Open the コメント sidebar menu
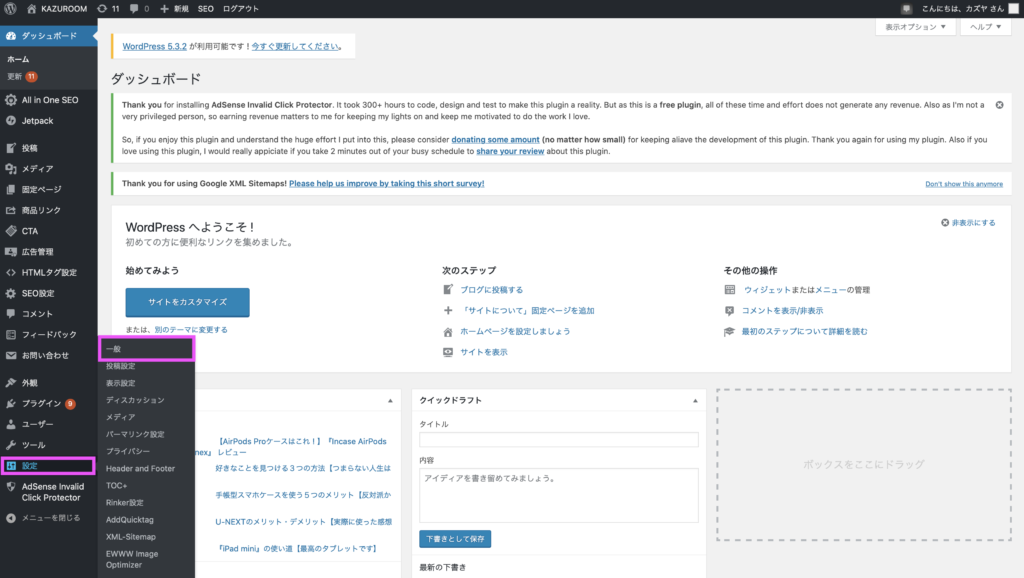Viewport: 1024px width, 578px height. (x=49, y=313)
